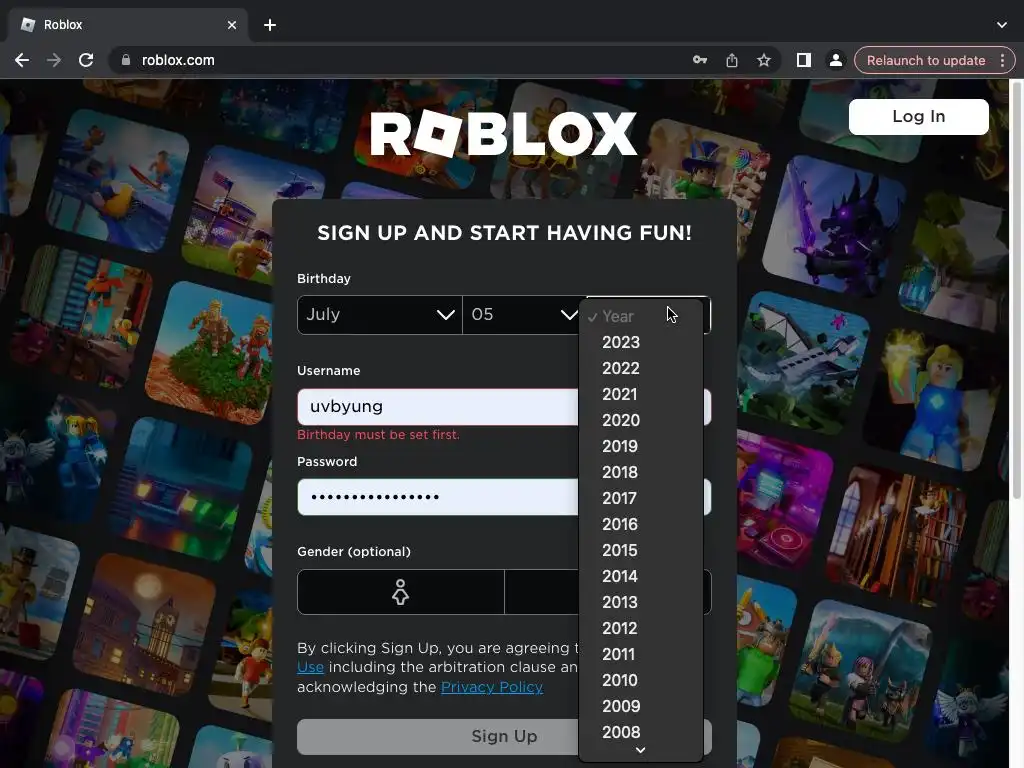Select 2019 from the year list

[x=641, y=446]
